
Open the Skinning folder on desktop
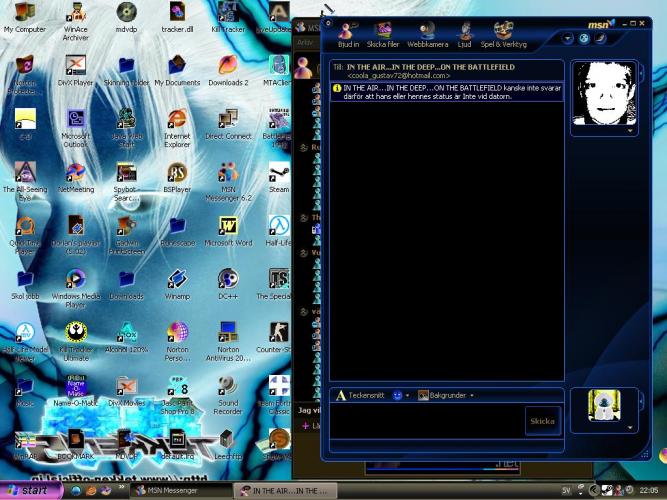126,71
